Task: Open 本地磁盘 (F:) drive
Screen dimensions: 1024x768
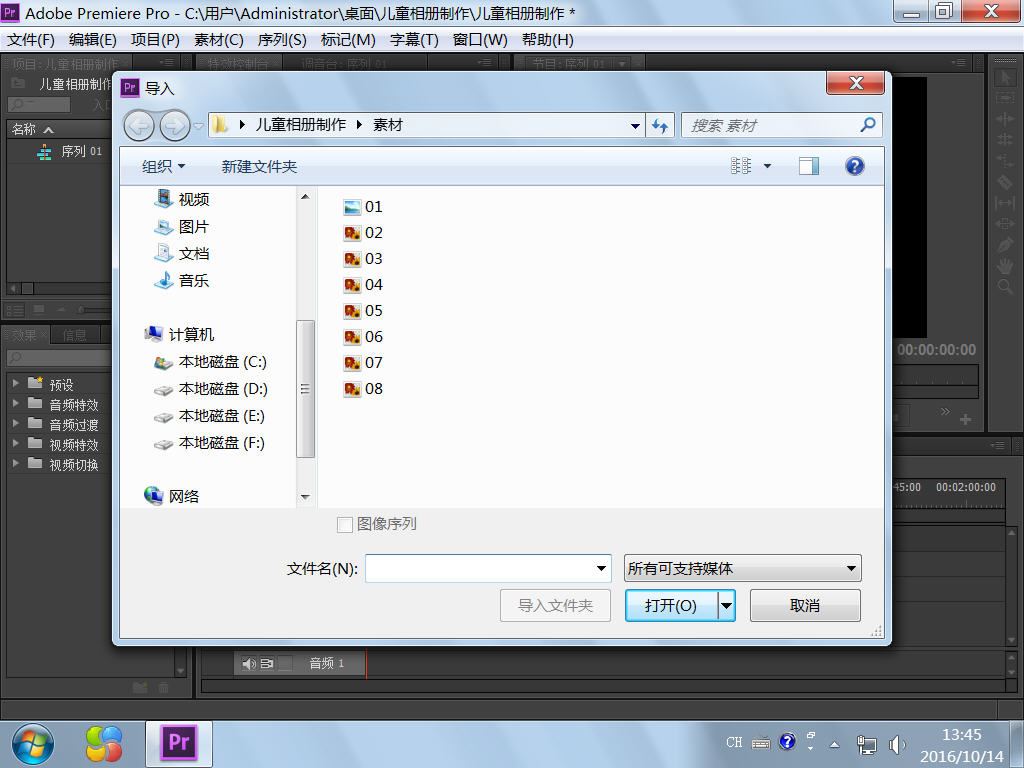Action: point(209,443)
